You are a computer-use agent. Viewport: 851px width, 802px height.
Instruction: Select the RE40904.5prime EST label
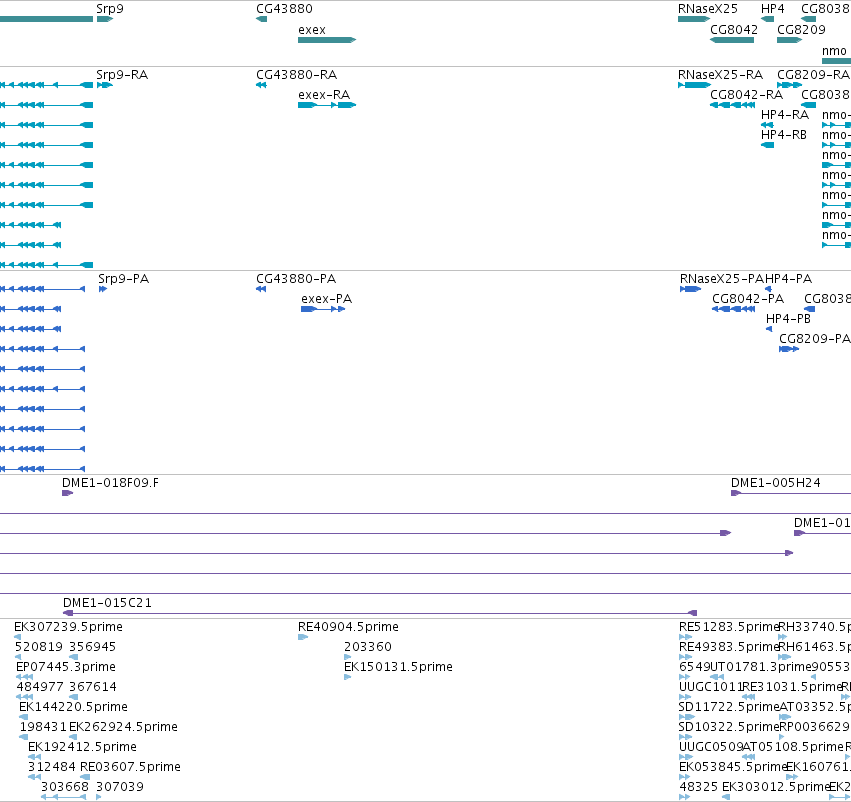coord(348,626)
